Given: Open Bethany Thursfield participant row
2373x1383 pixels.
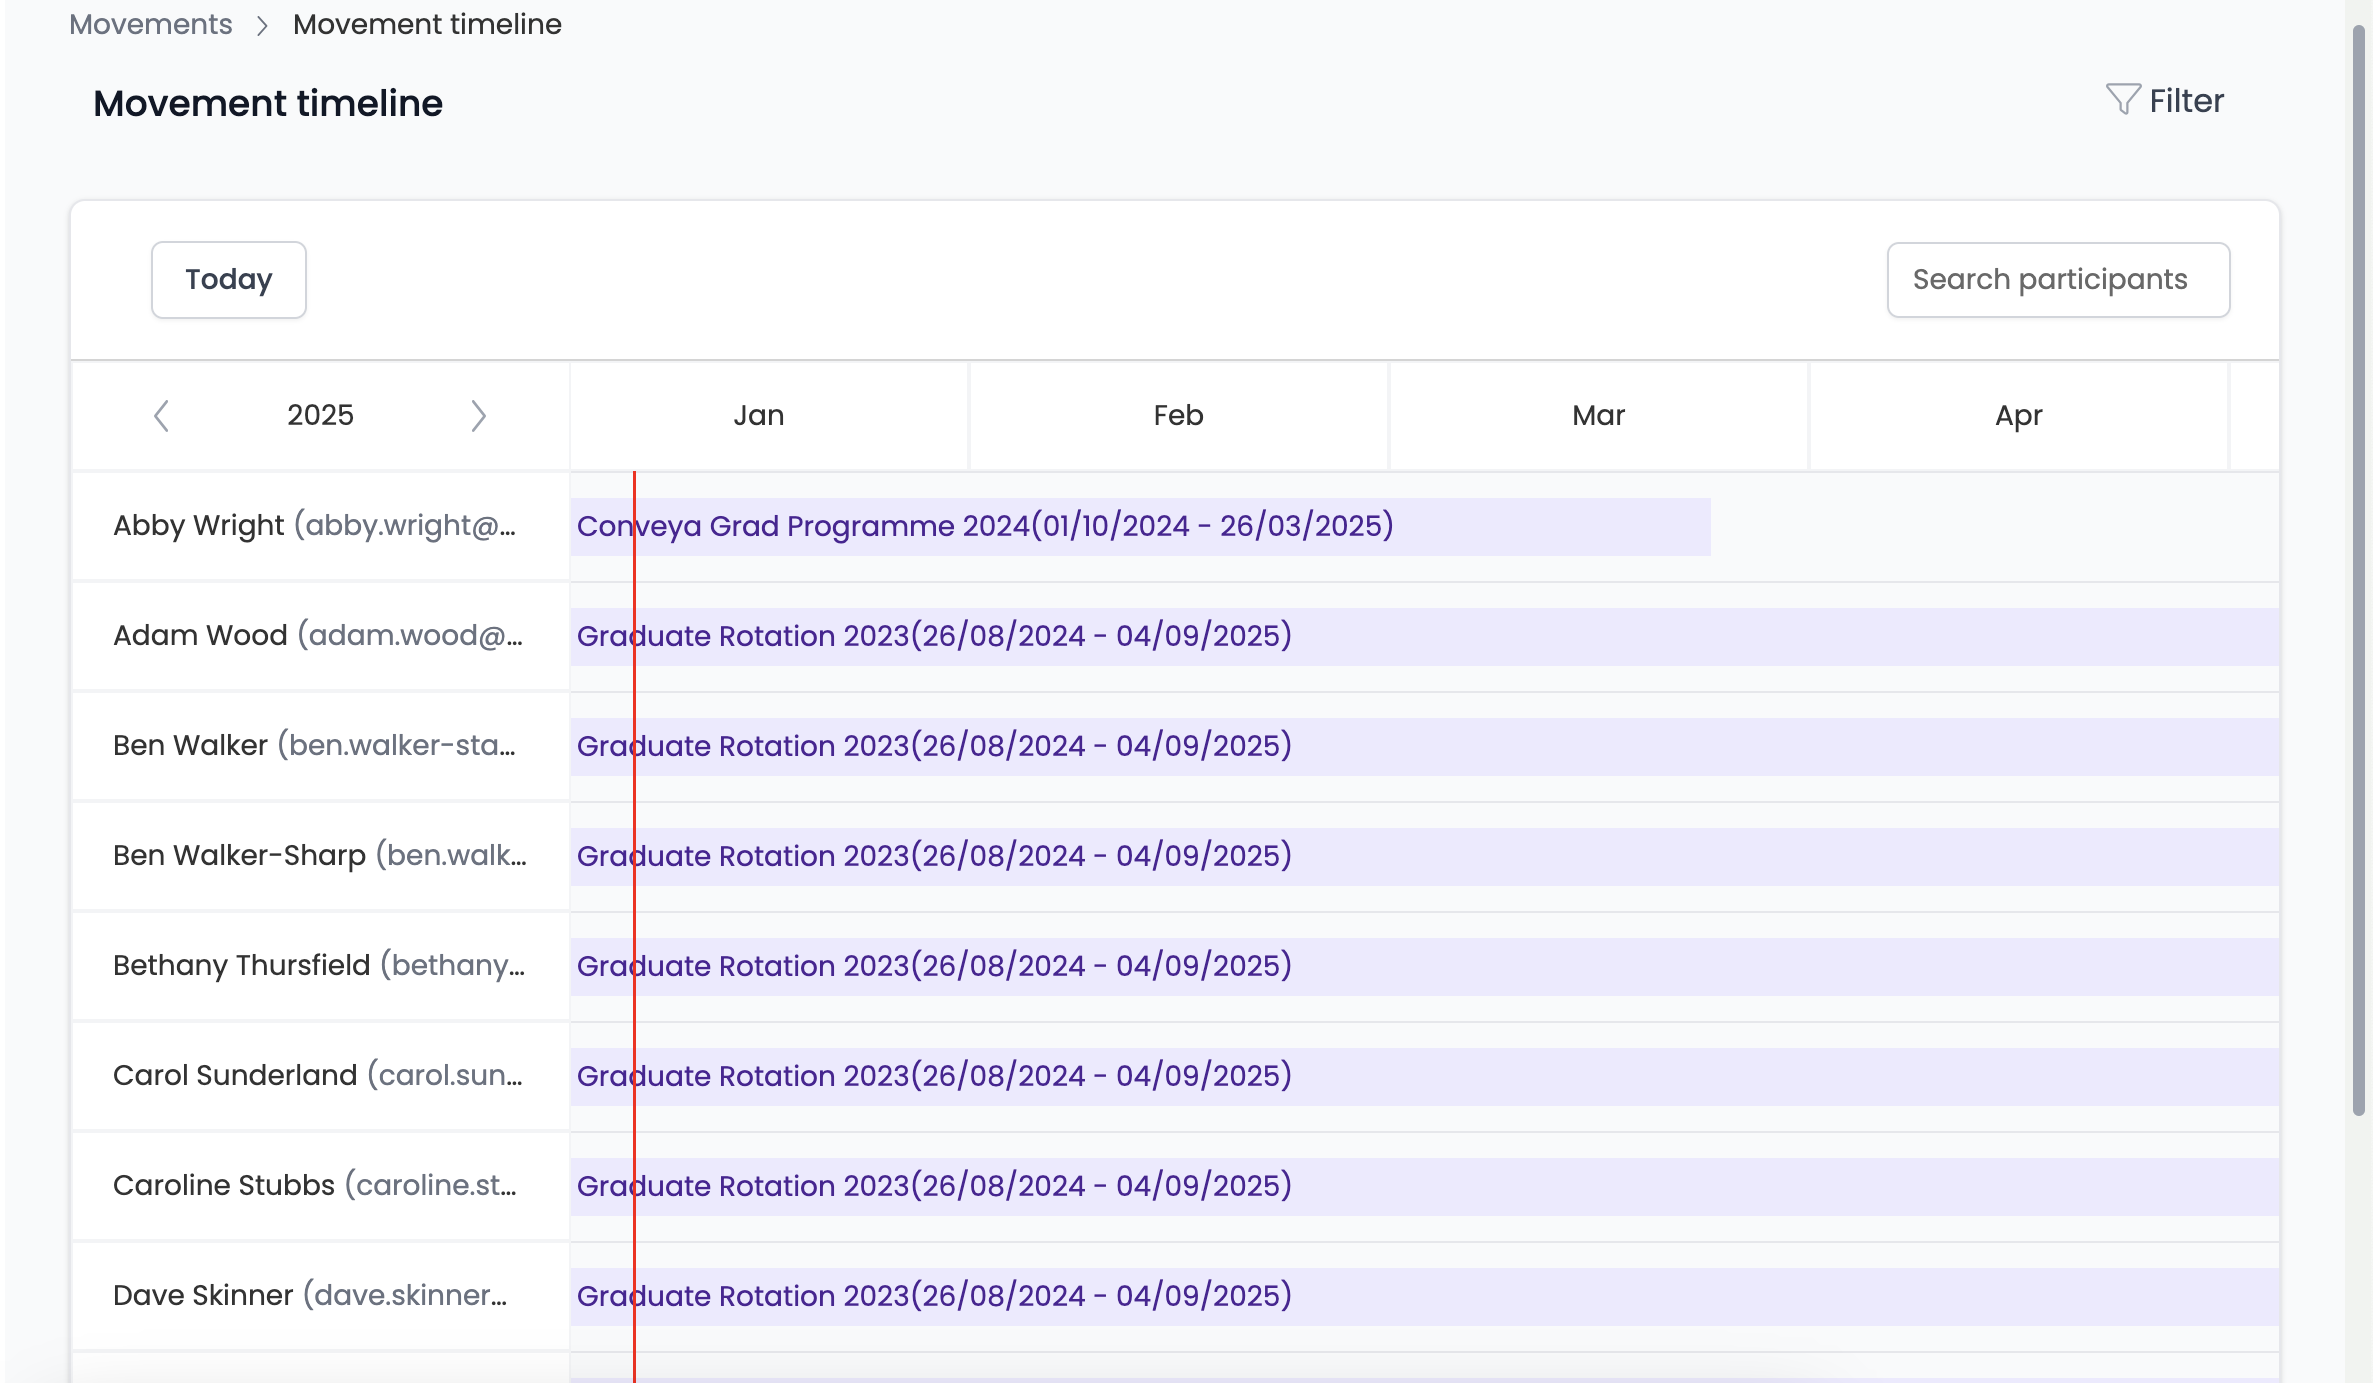Looking at the screenshot, I should click(x=320, y=966).
